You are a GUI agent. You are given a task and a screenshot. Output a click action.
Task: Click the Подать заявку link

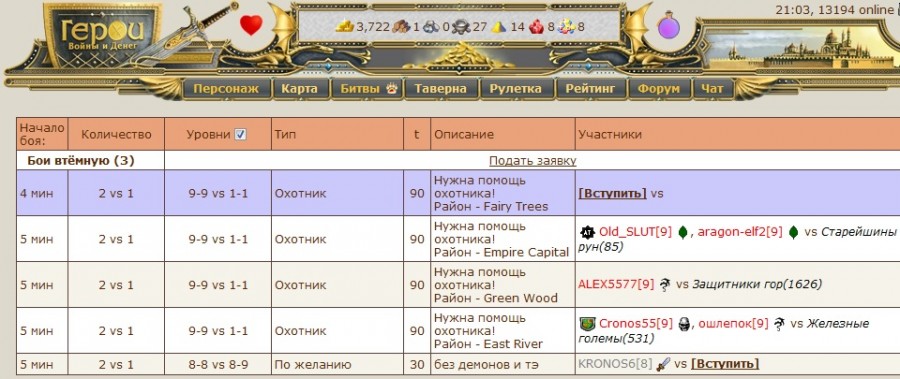tap(533, 161)
